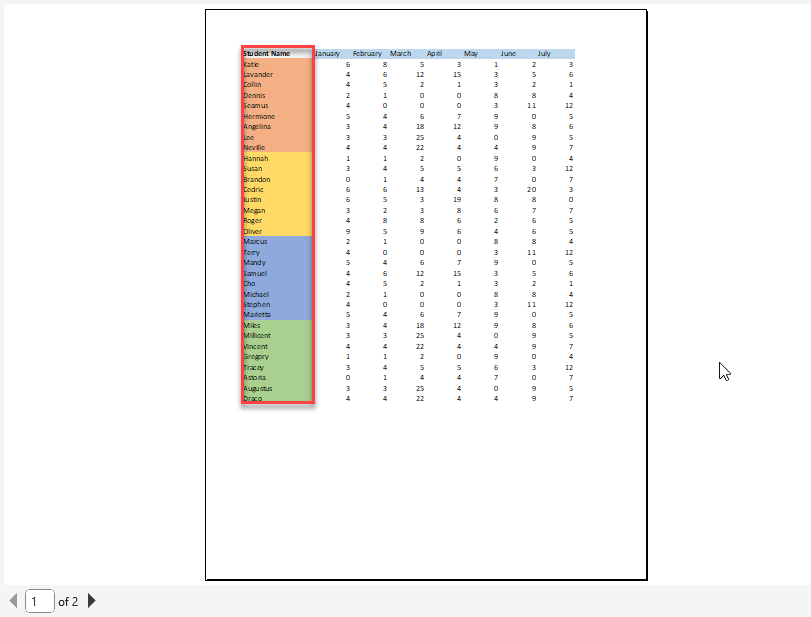
Task: Select the name Susan
Action: click(252, 169)
